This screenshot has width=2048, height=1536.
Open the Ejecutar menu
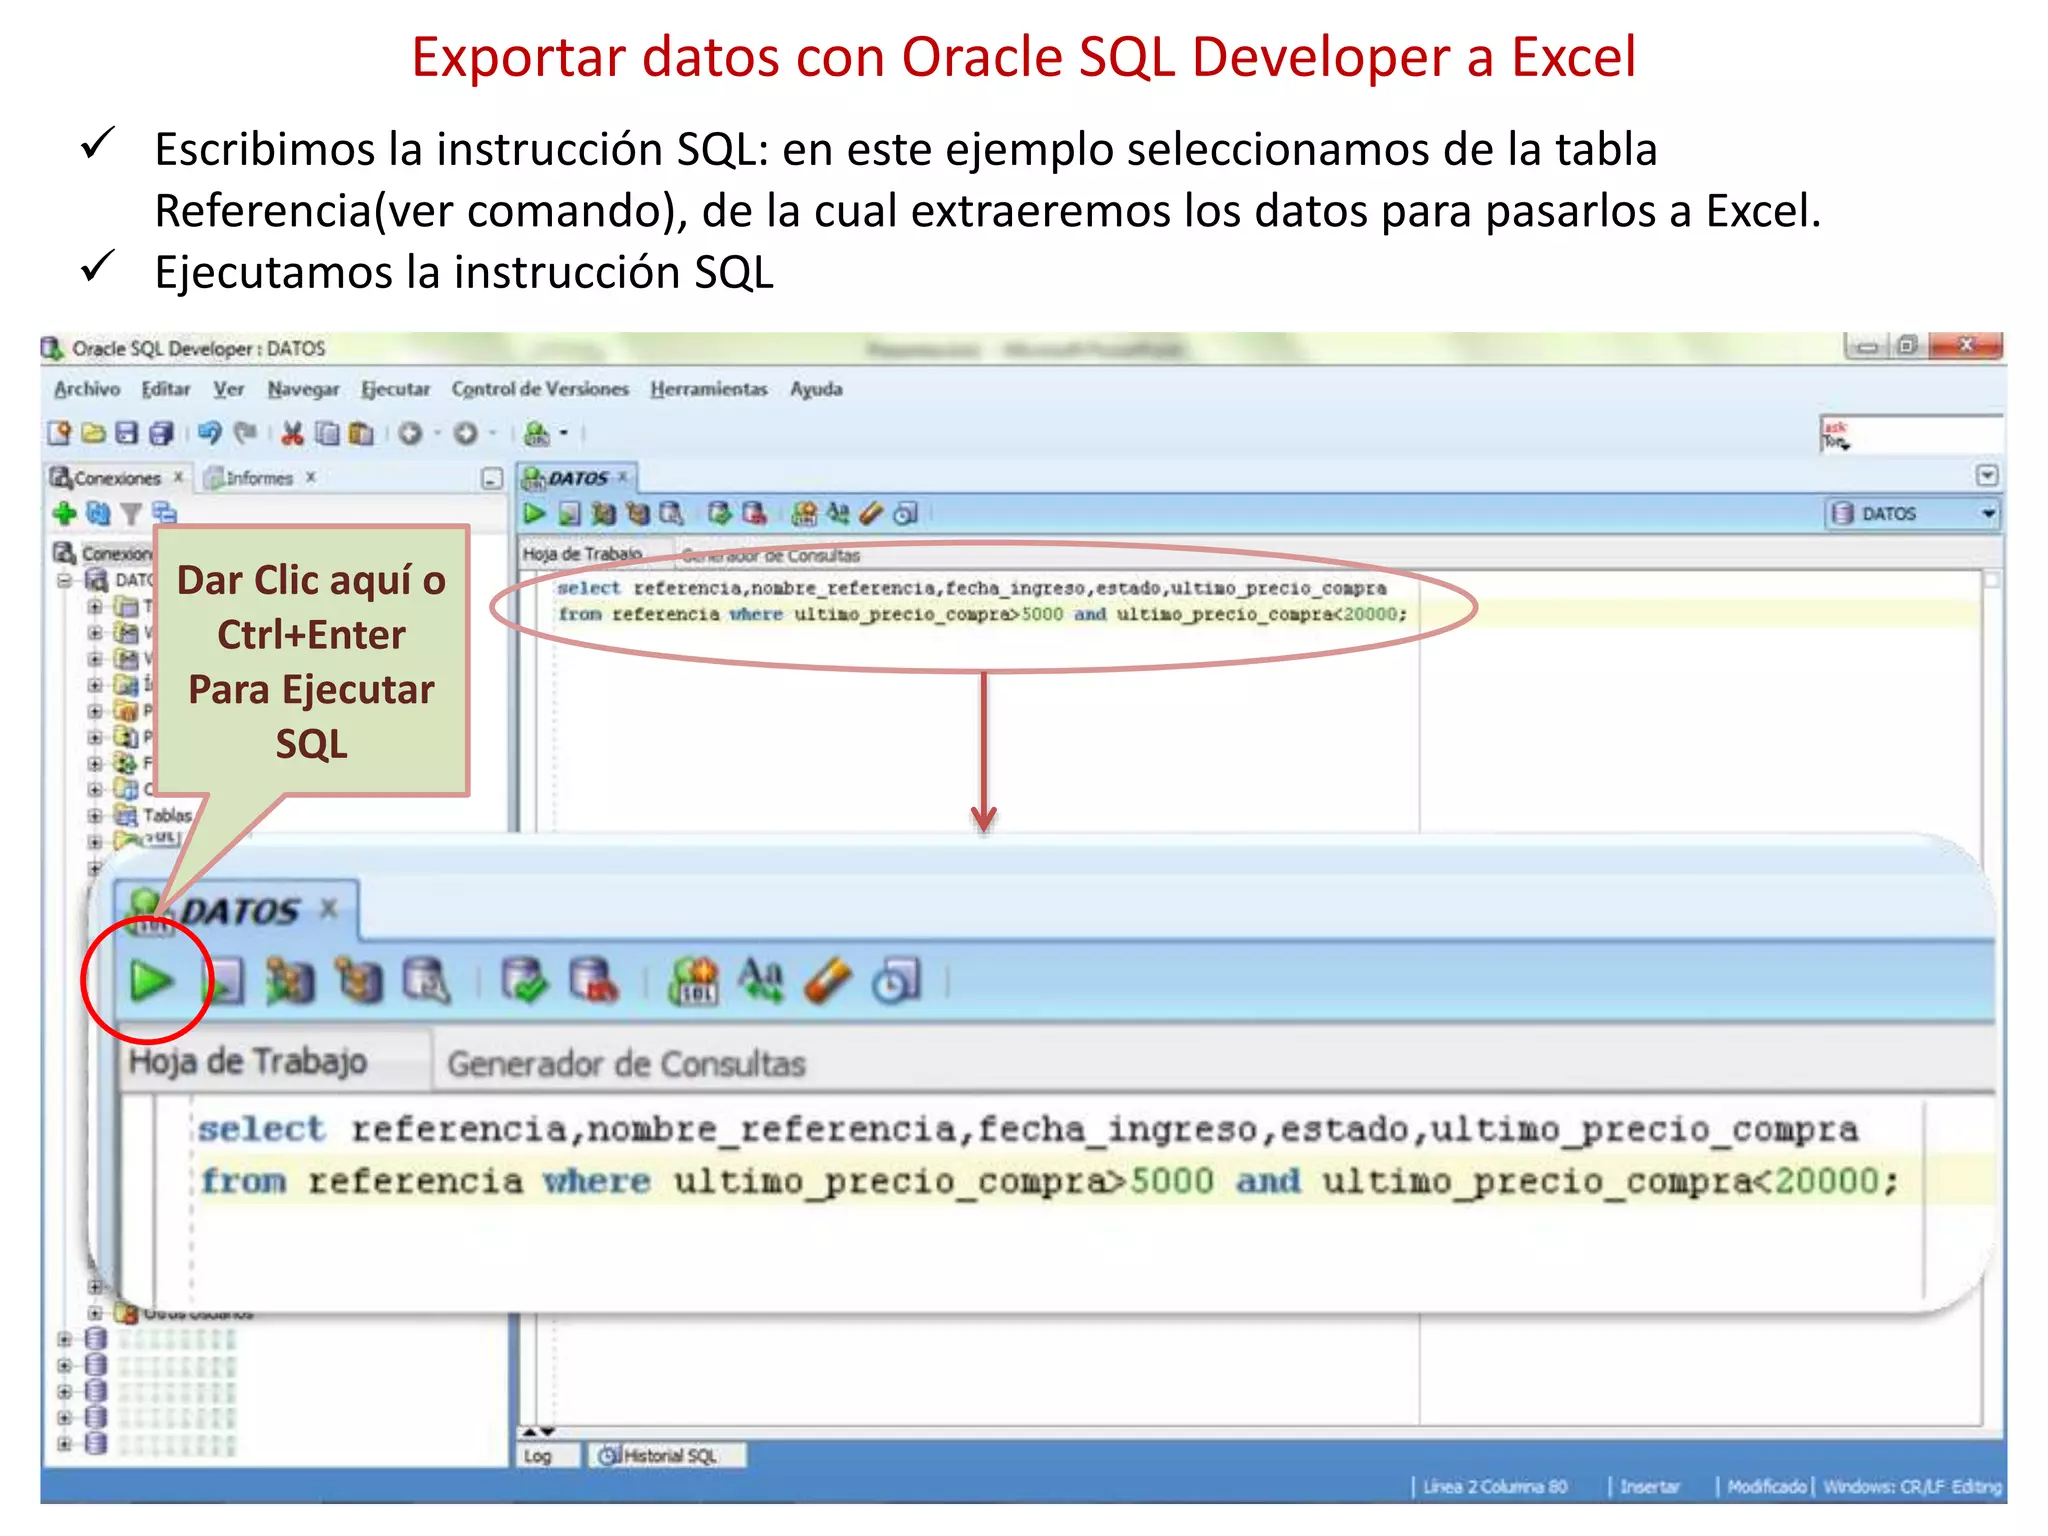[x=396, y=389]
